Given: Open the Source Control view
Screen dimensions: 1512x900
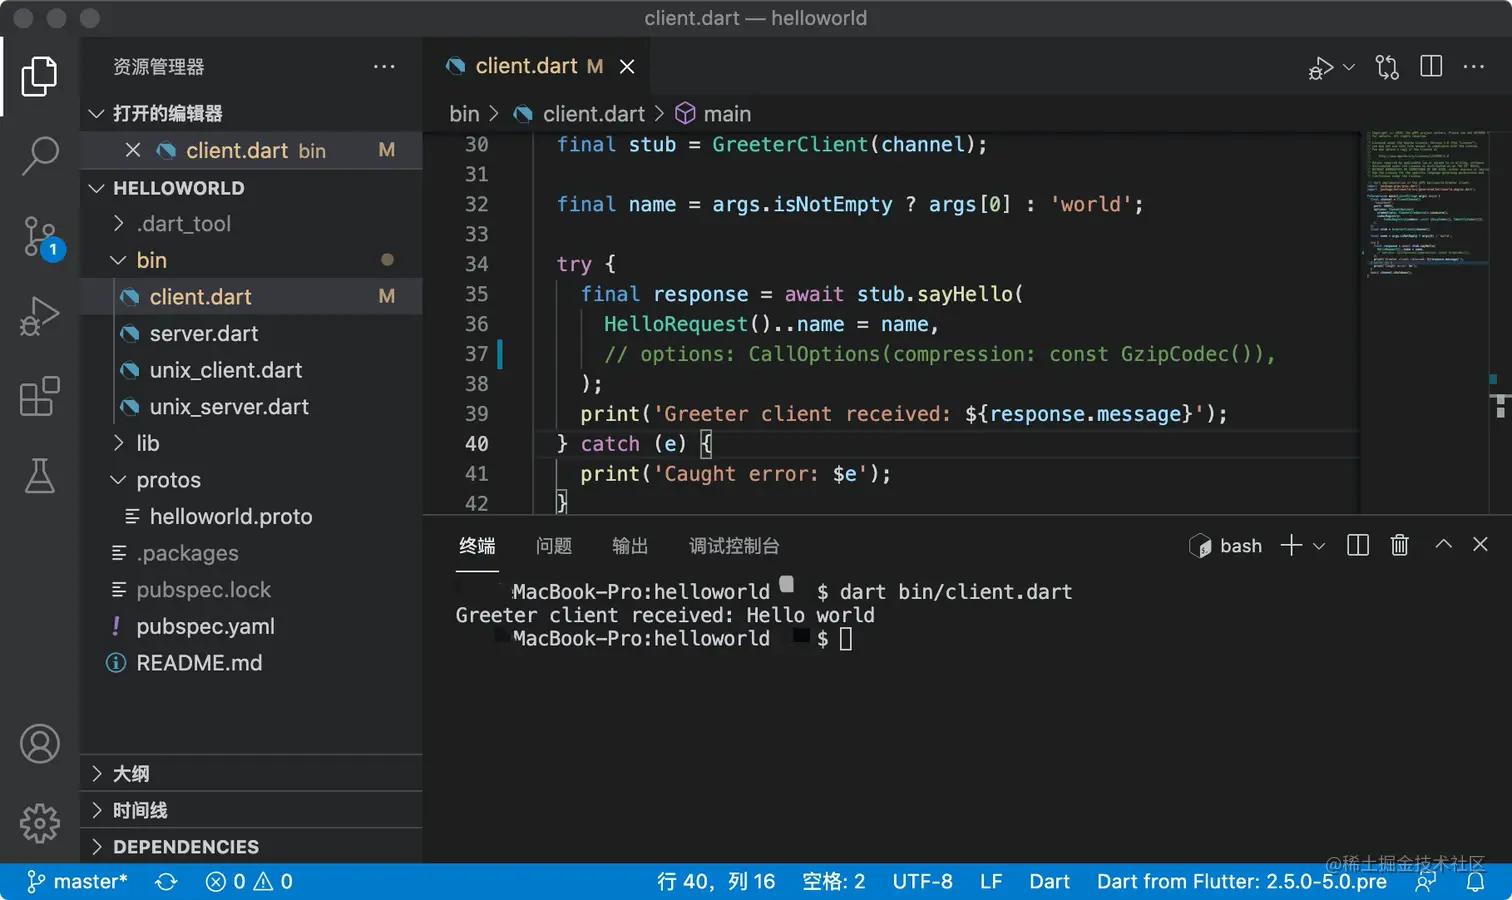Looking at the screenshot, I should click(x=40, y=237).
